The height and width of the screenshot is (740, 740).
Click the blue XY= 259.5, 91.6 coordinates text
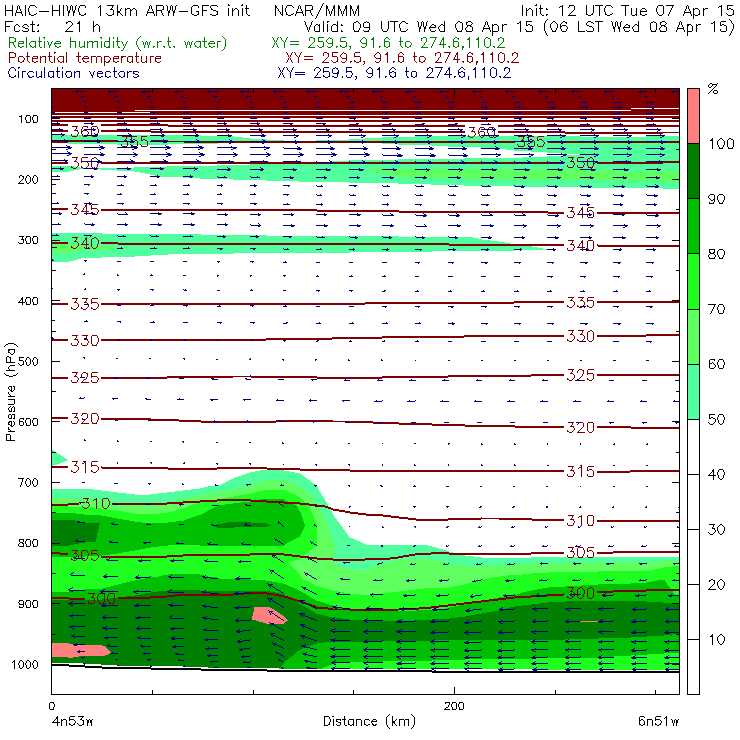coord(394,73)
